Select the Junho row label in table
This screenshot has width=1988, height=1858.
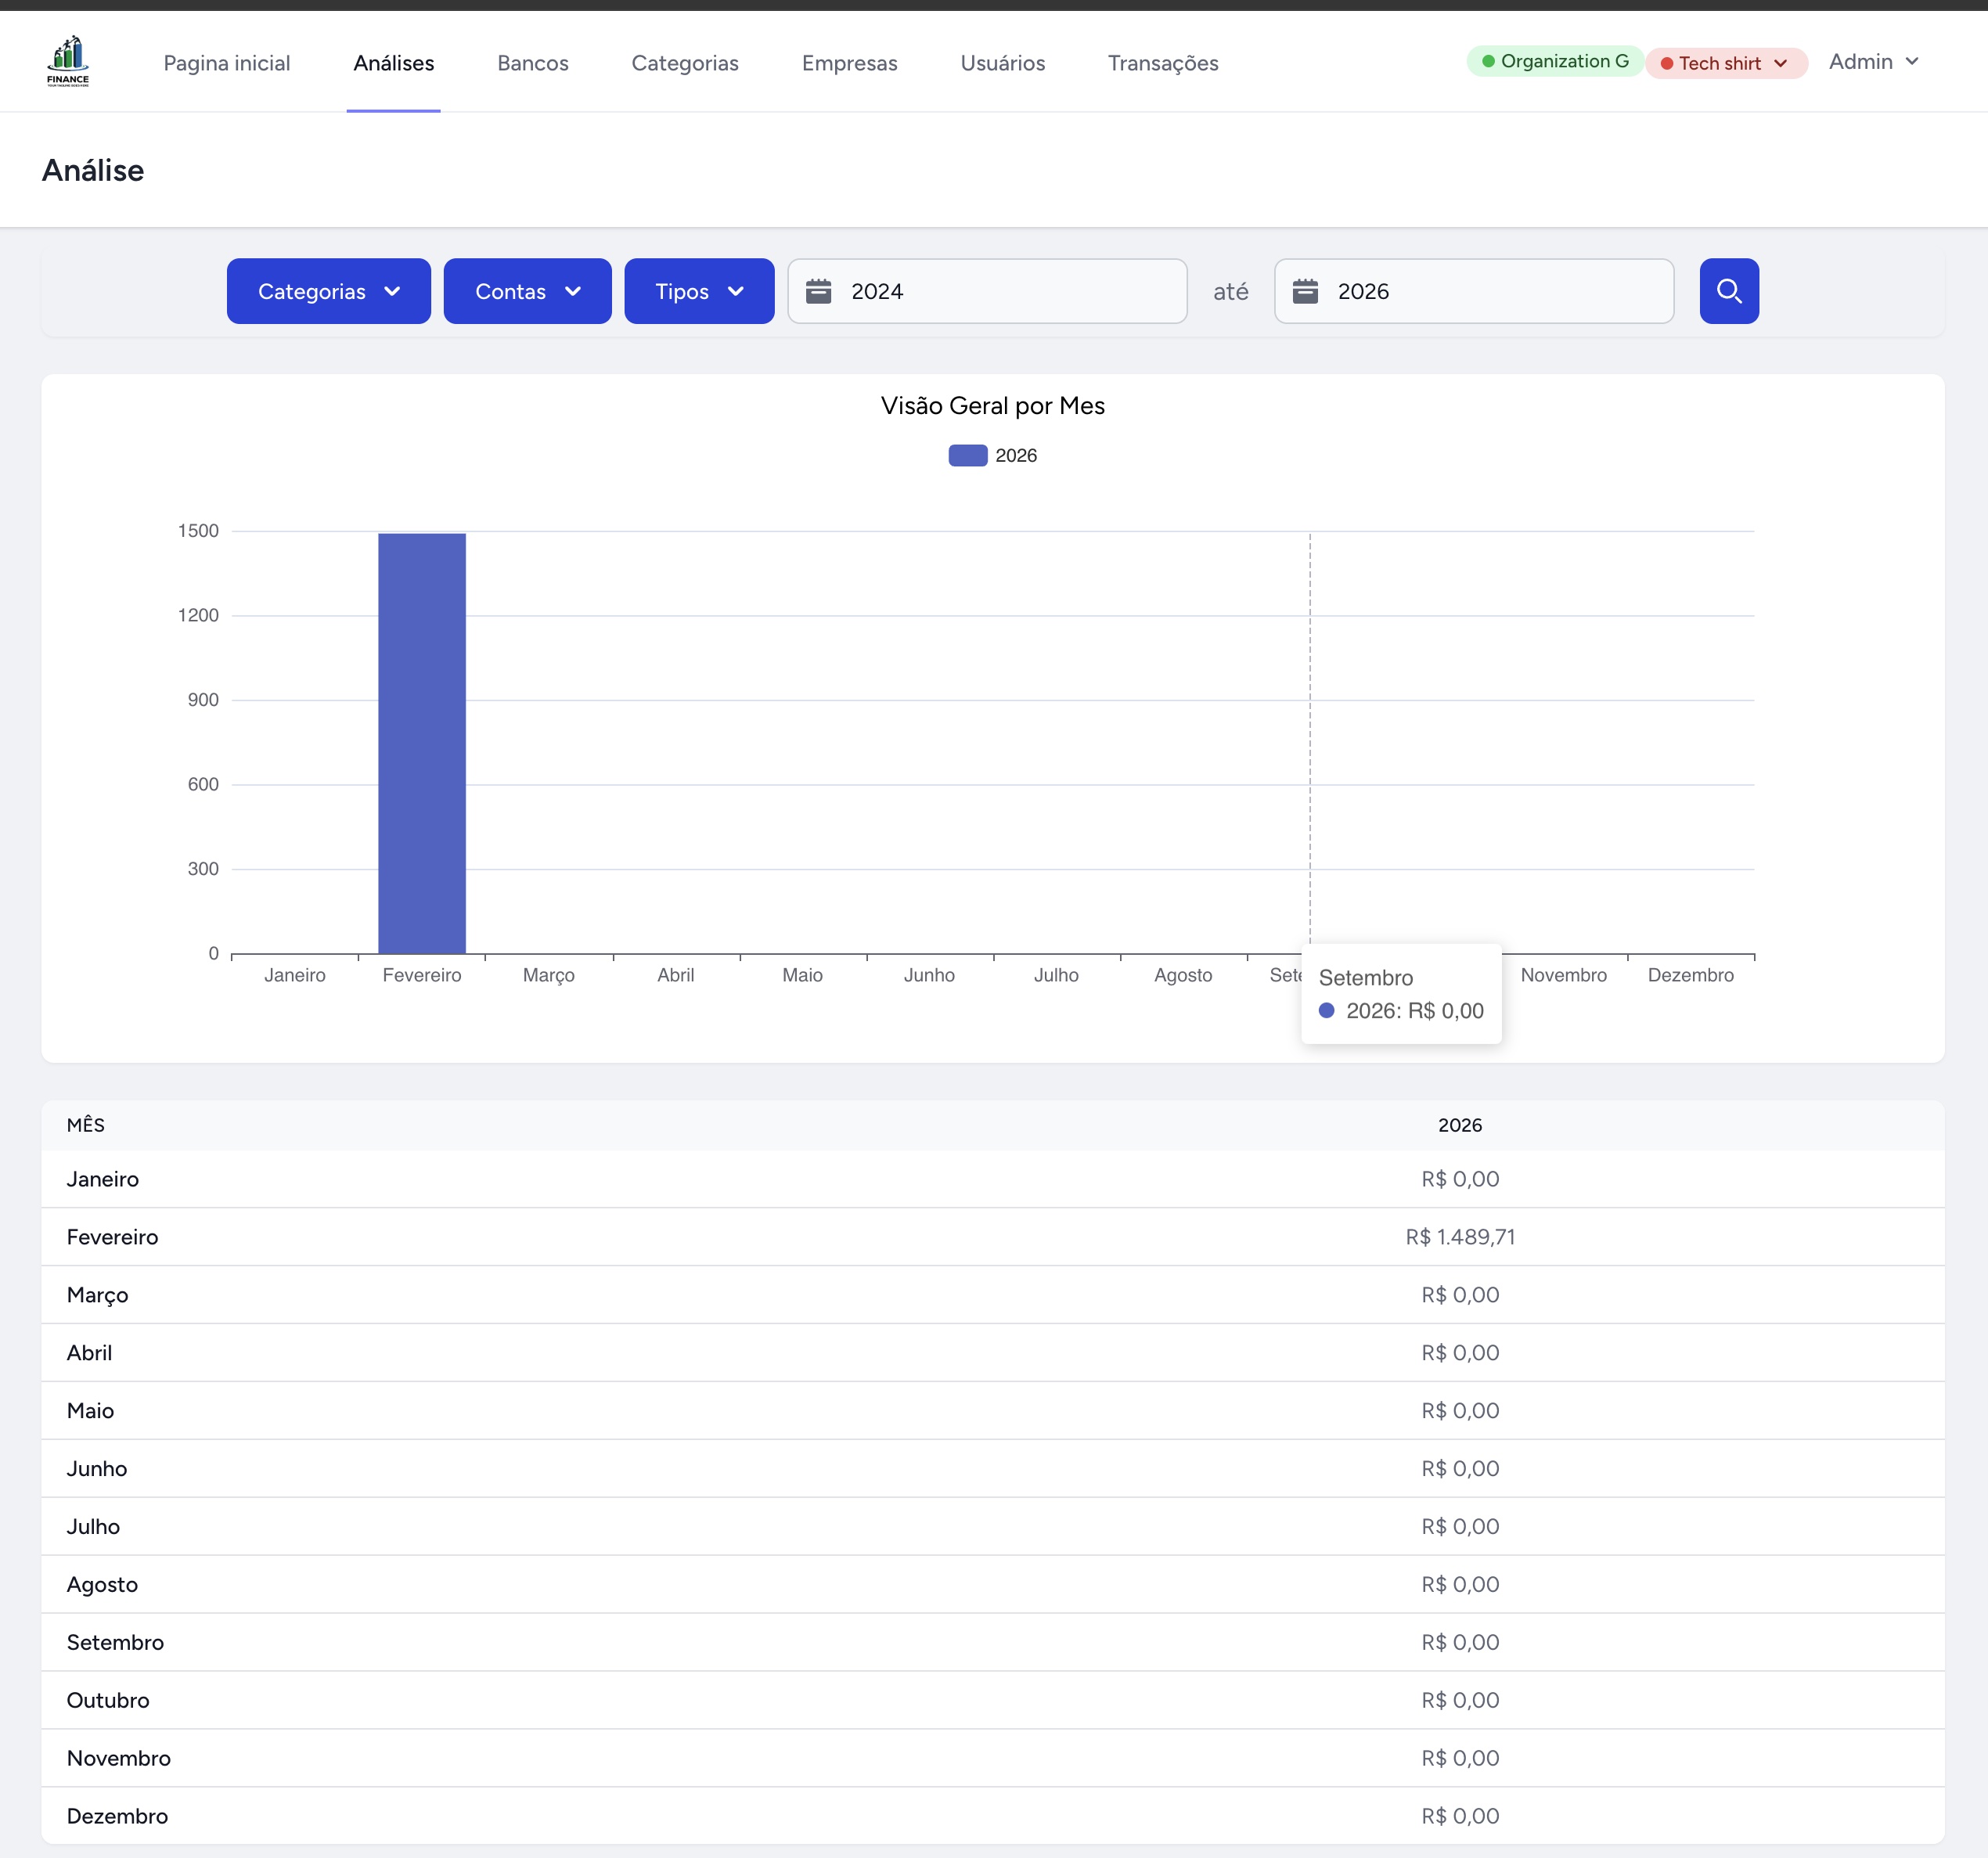coord(97,1469)
